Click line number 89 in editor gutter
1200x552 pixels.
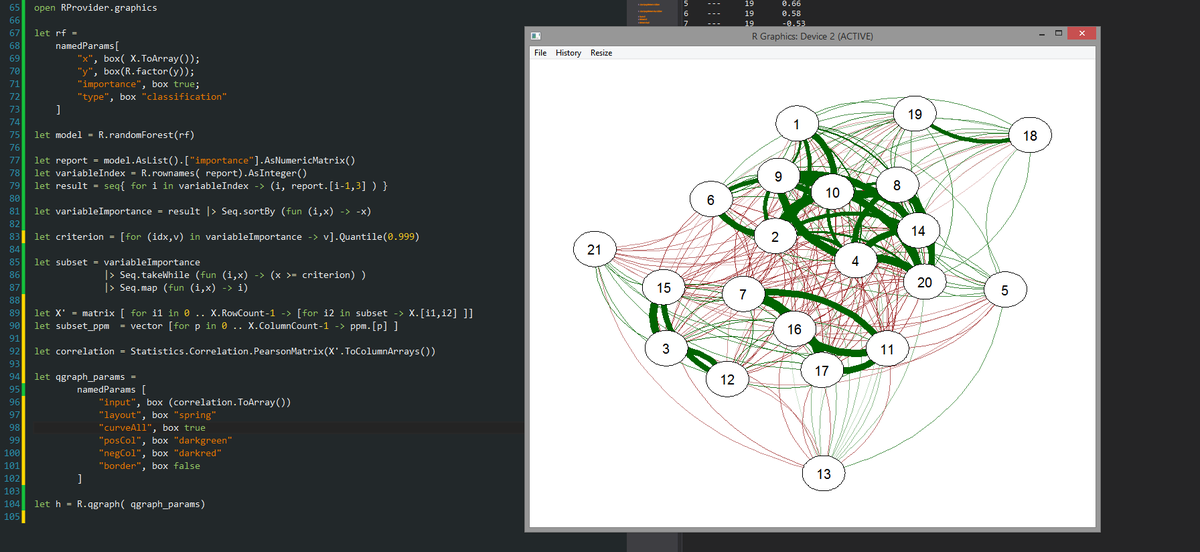(x=15, y=313)
